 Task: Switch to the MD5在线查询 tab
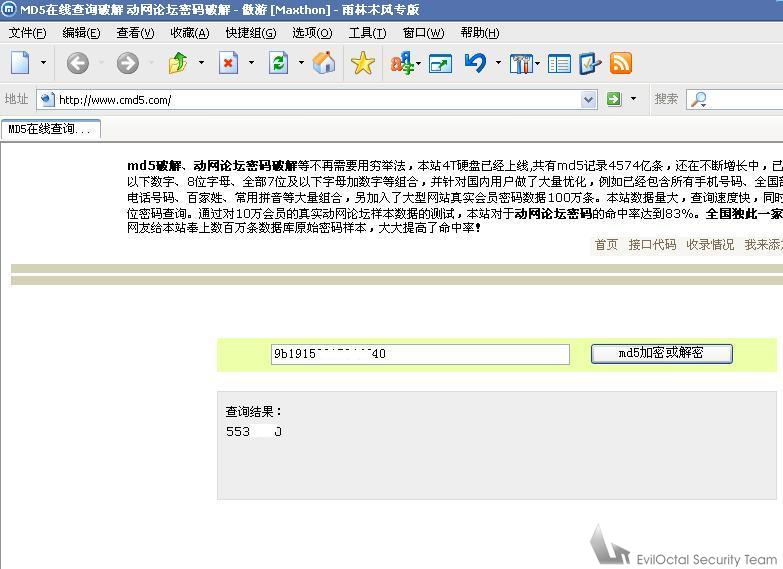click(x=49, y=129)
